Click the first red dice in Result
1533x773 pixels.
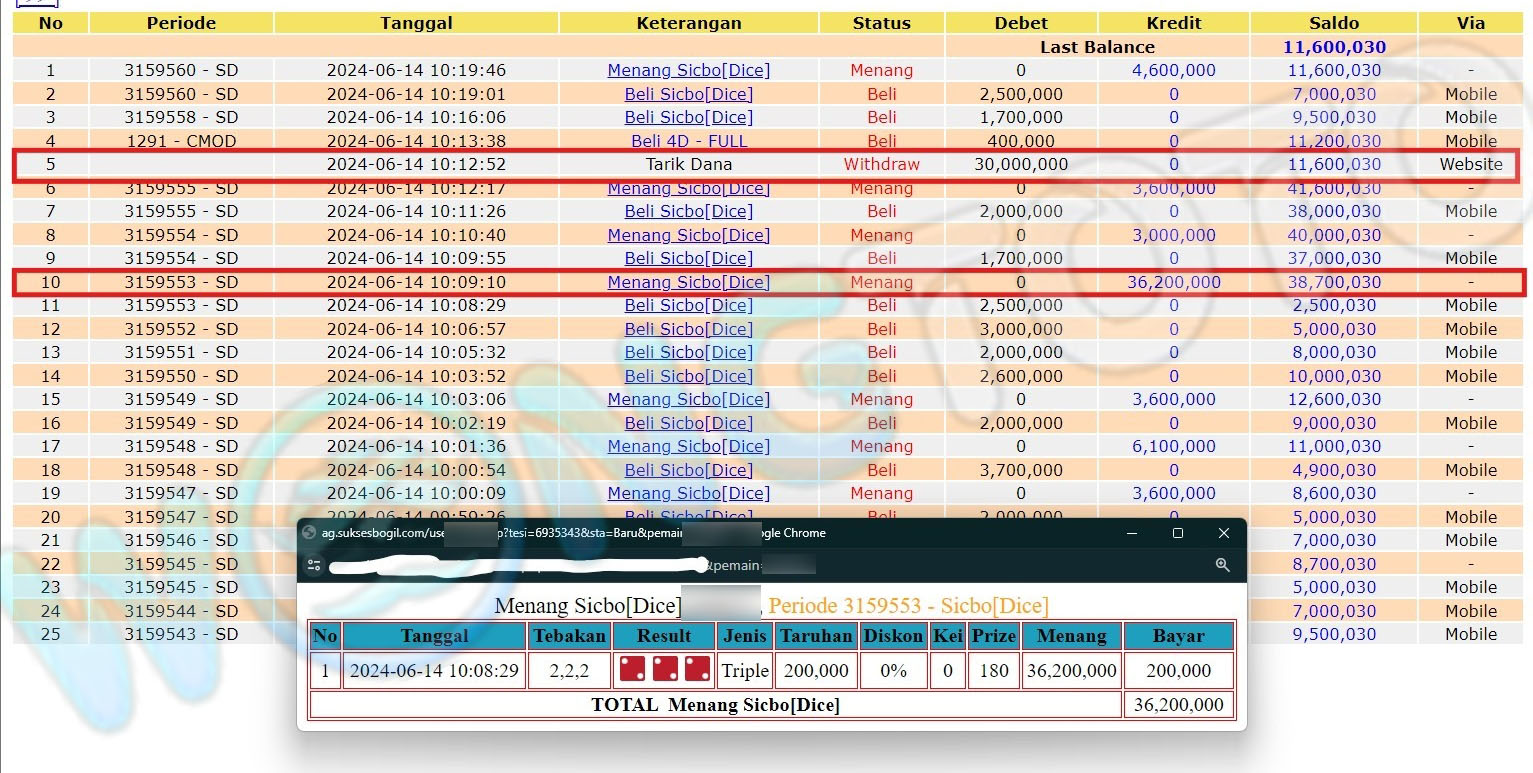tap(632, 669)
